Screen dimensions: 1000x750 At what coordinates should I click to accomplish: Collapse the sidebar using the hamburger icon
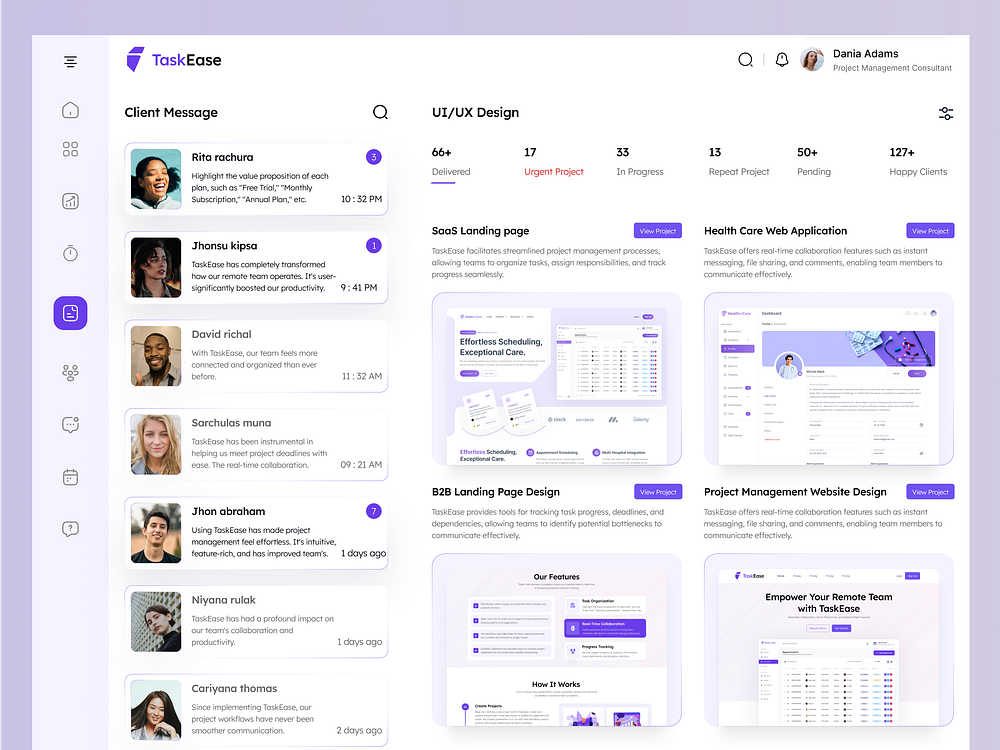(x=70, y=61)
